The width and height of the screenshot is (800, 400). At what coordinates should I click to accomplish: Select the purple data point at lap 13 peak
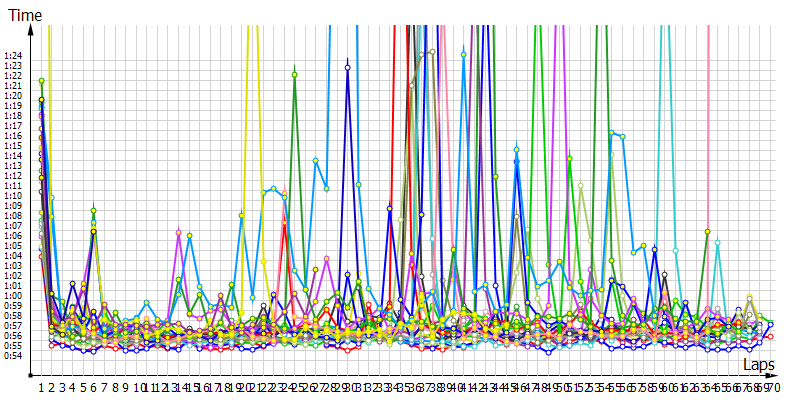[178, 232]
